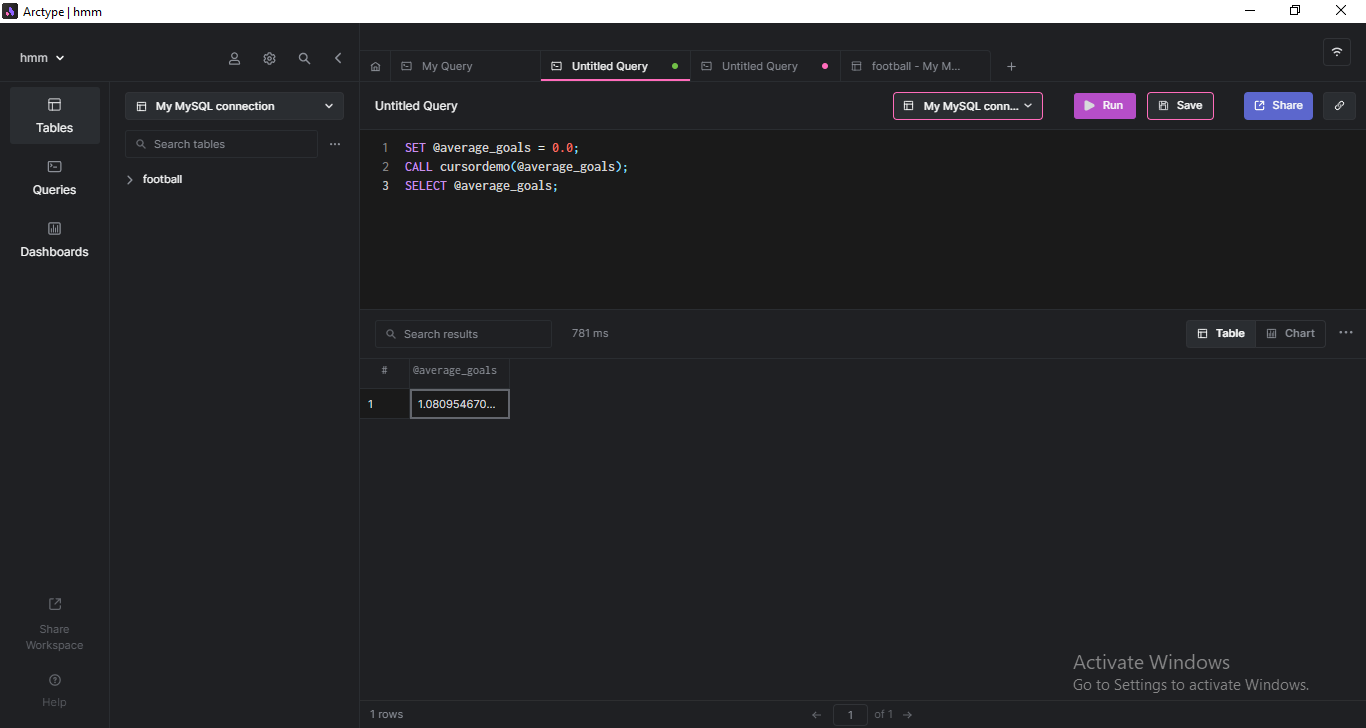This screenshot has height=728, width=1366.
Task: Open the hmm workspace dropdown
Action: (x=42, y=58)
